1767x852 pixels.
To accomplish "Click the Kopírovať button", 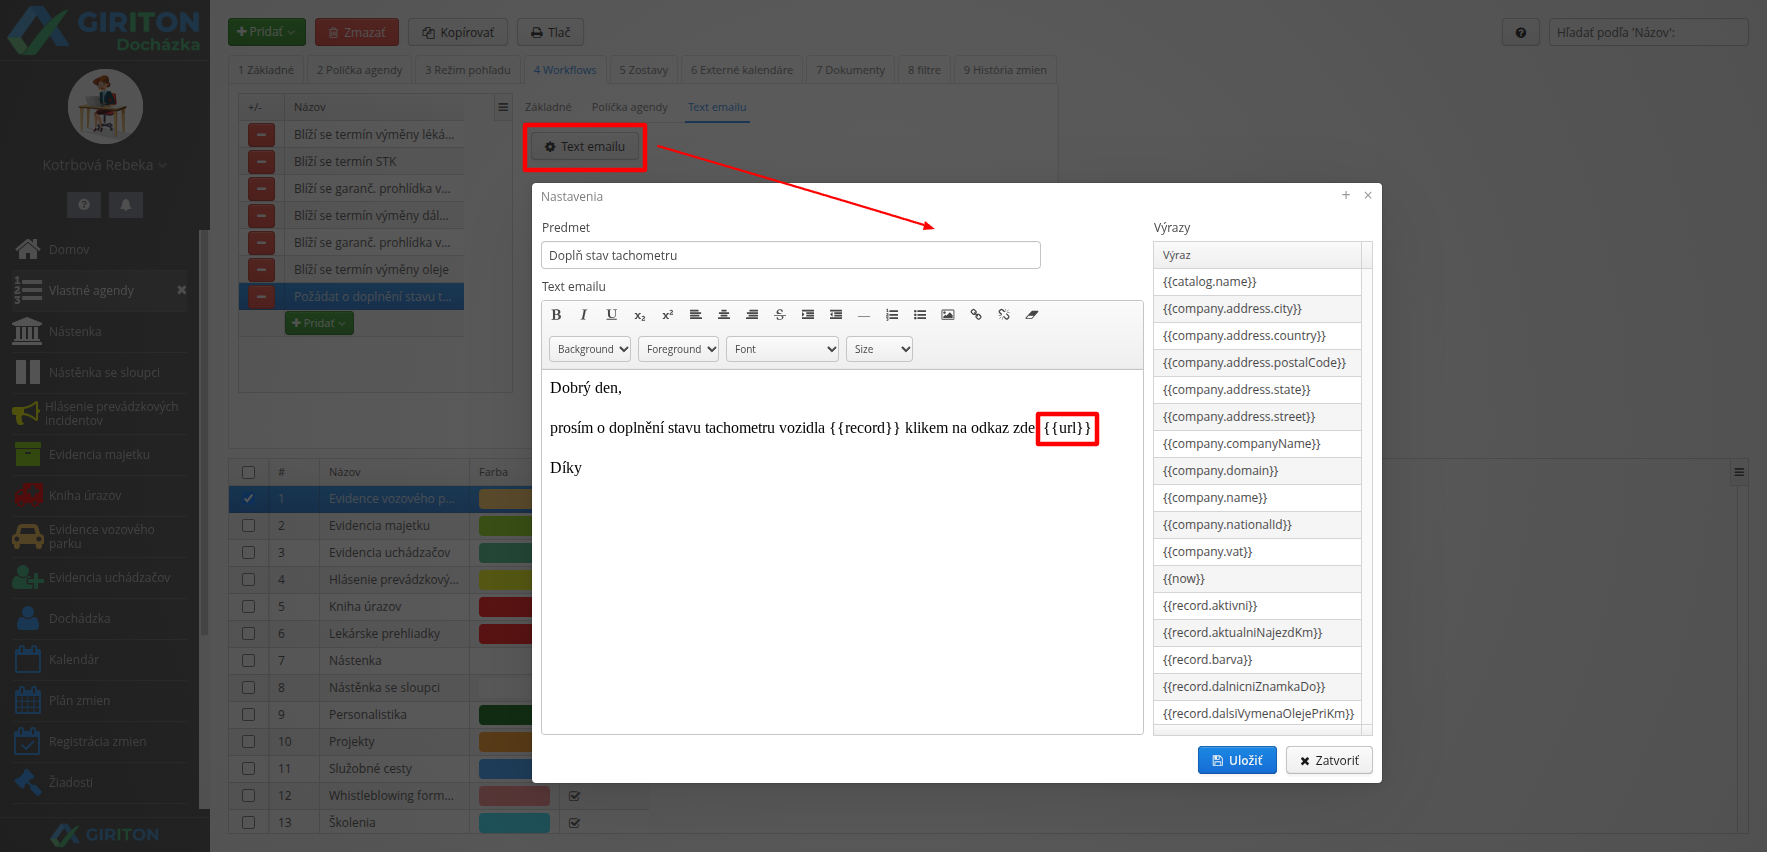I will pos(458,32).
